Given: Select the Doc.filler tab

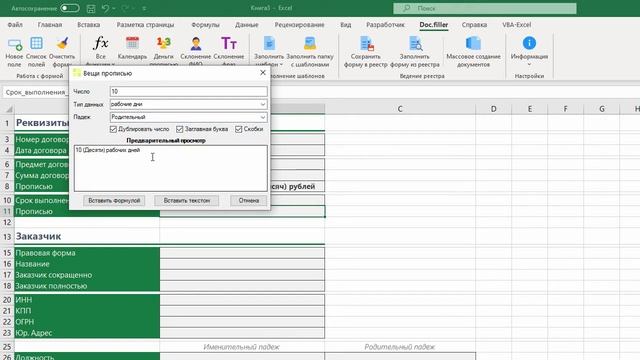Looking at the screenshot, I should [434, 25].
